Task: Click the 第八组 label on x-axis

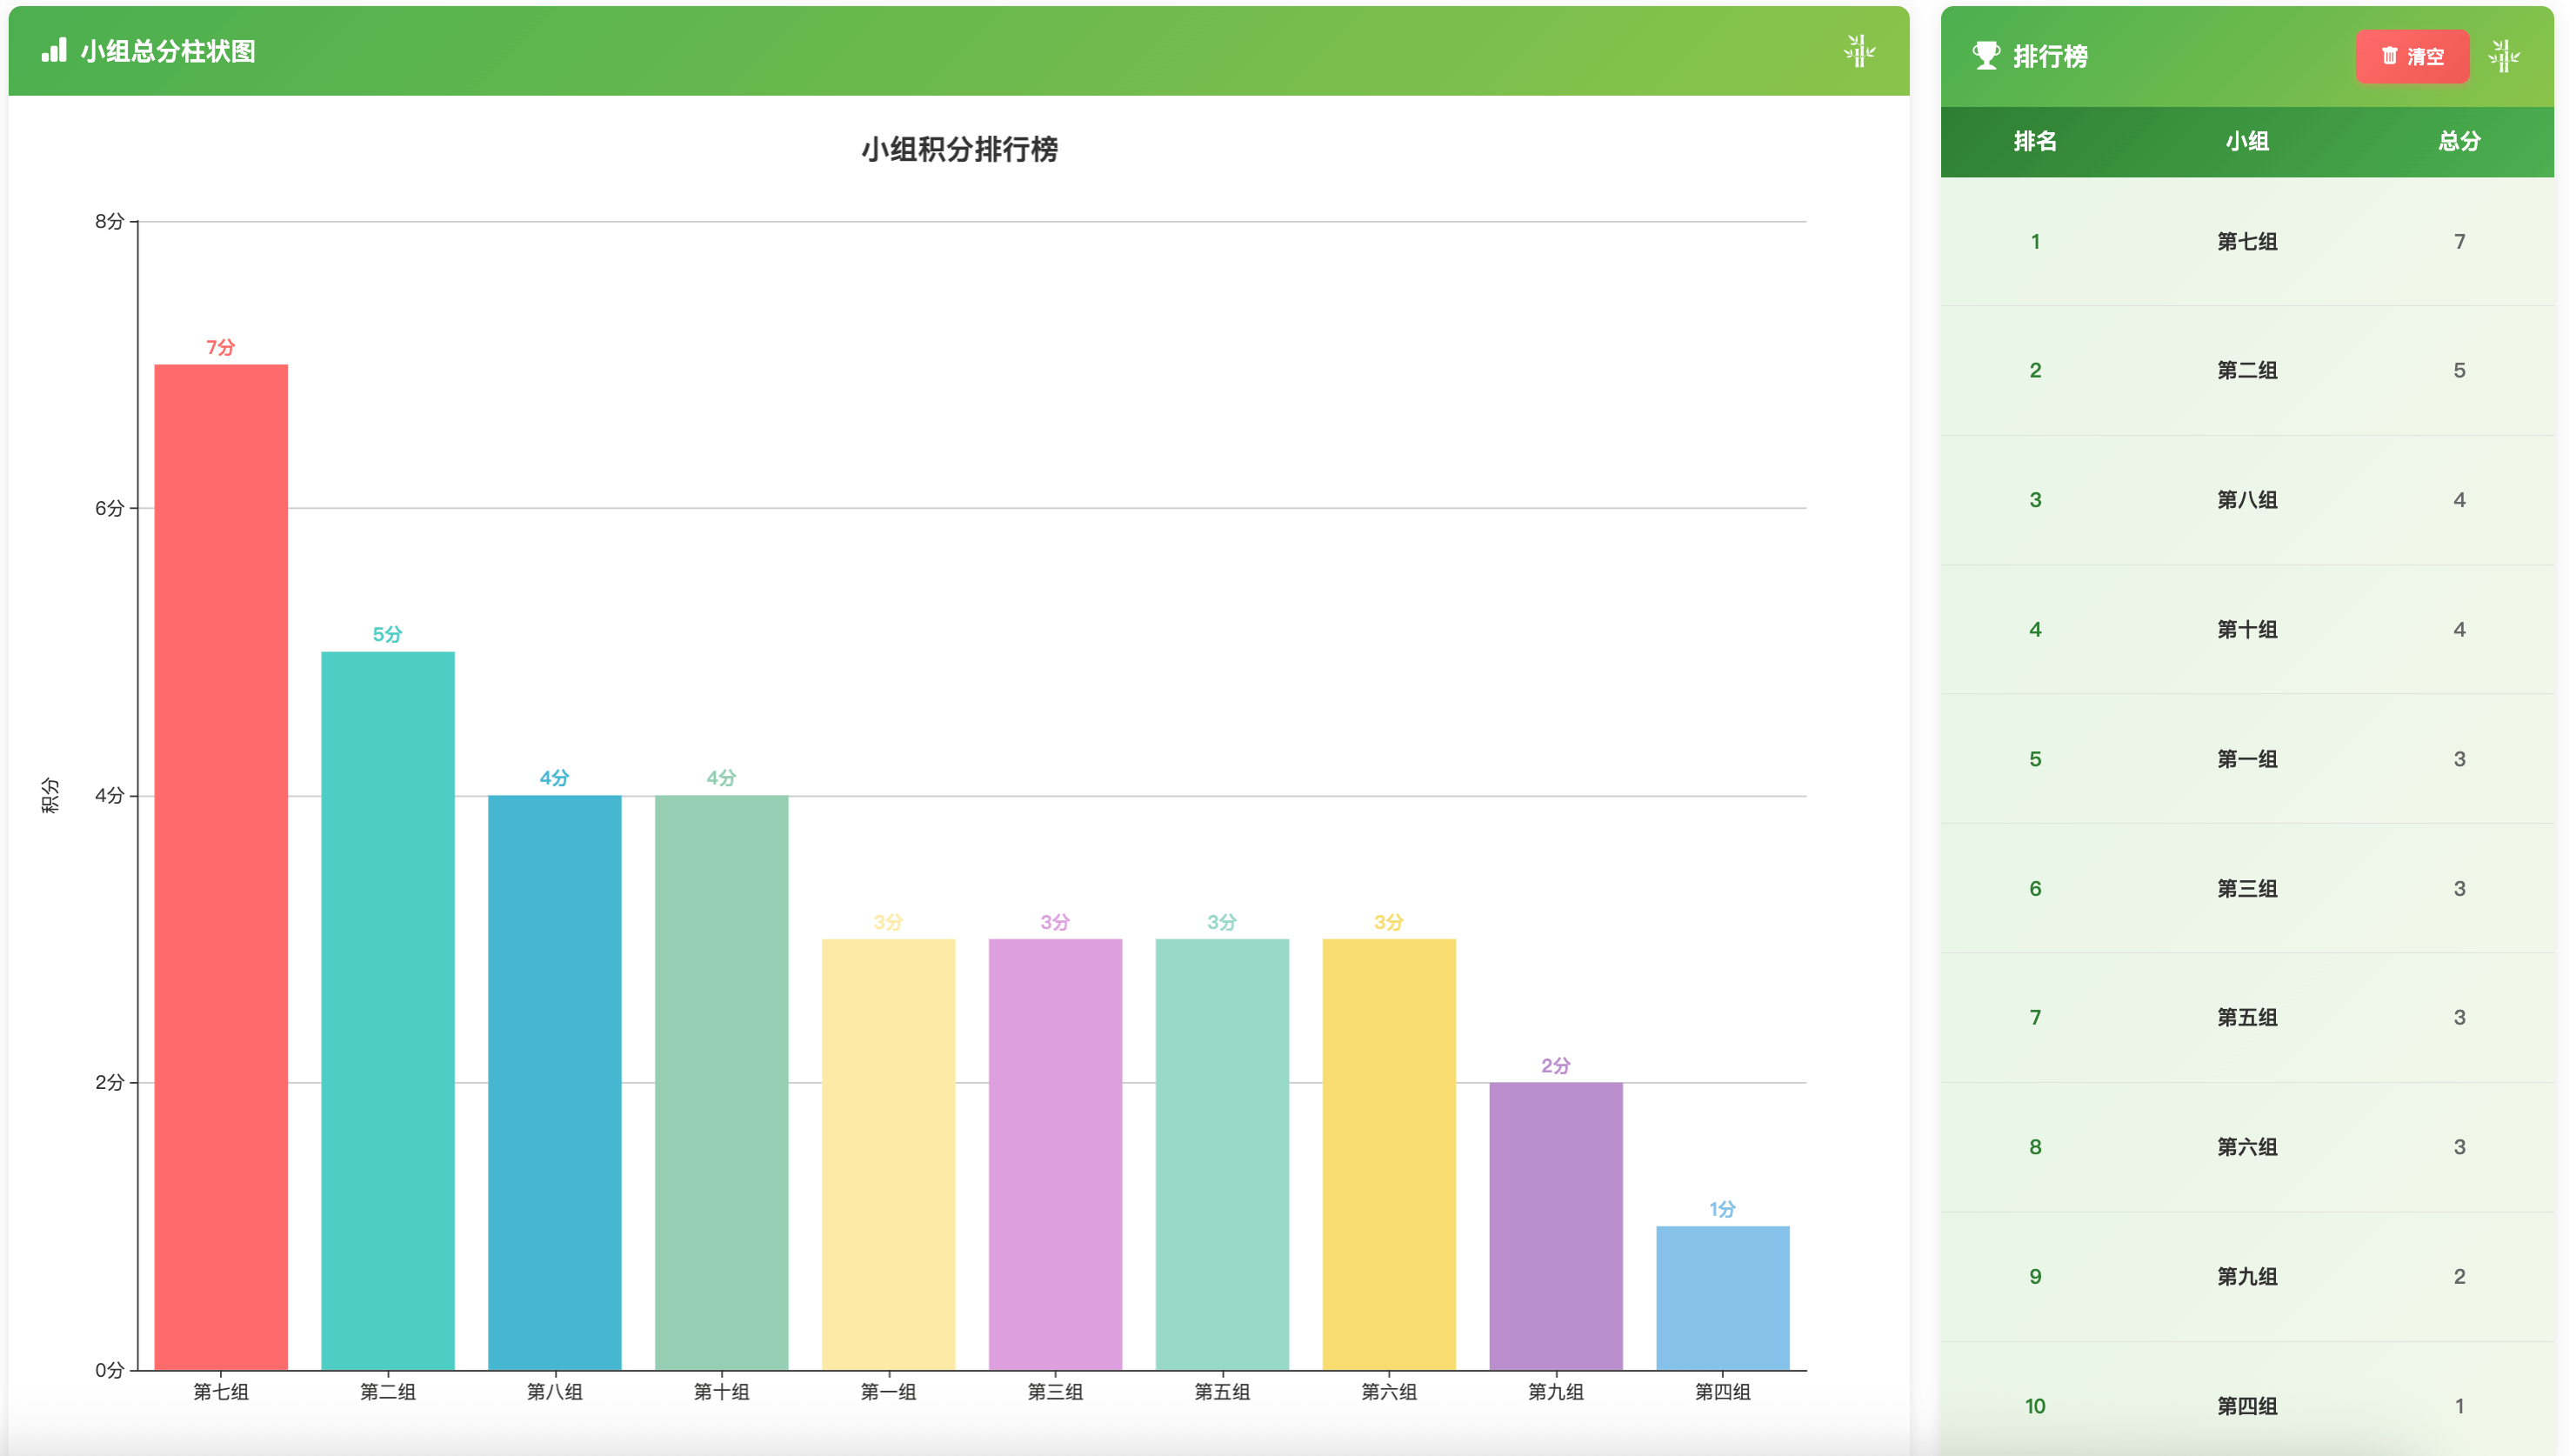Action: point(554,1391)
